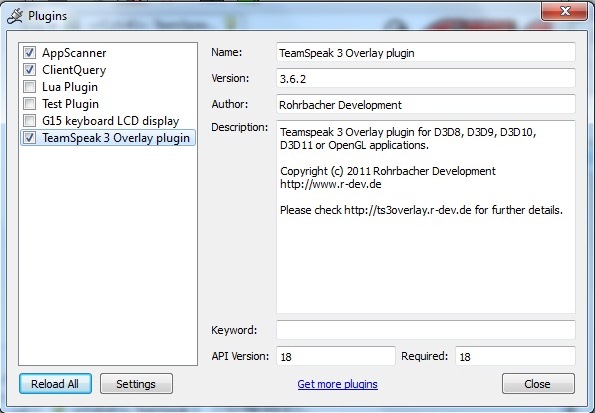Select the Lua Plugin list entry
Viewport: 595px width, 413px height.
point(70,87)
